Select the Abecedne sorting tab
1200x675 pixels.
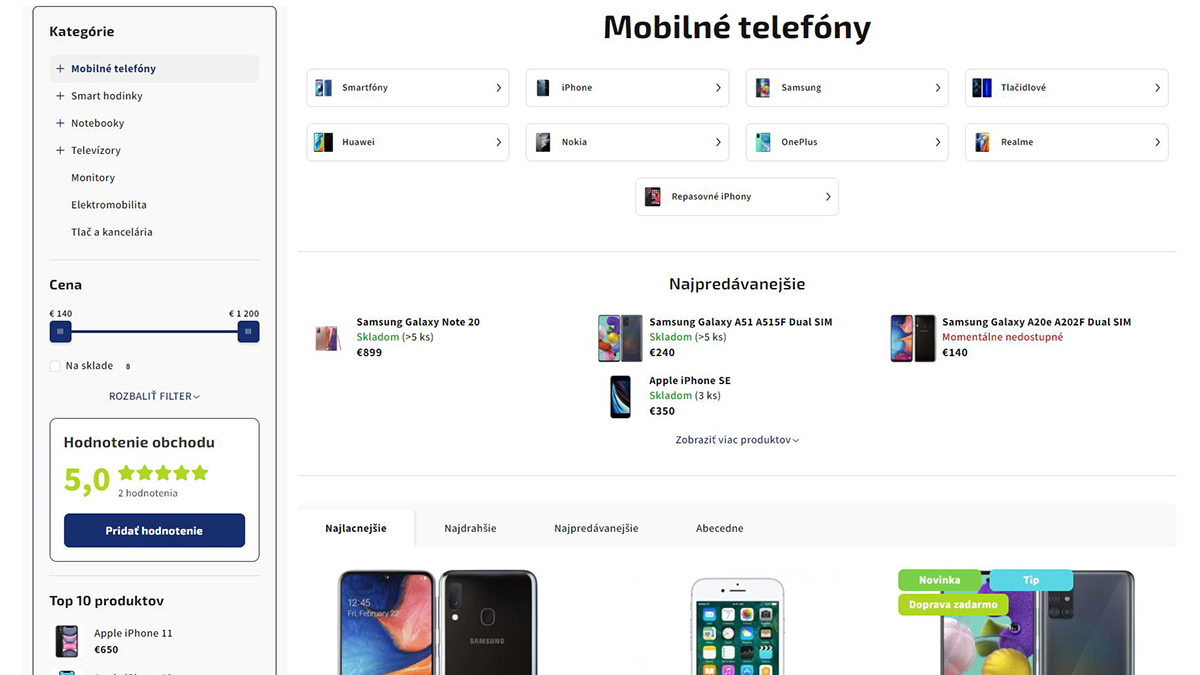point(720,528)
